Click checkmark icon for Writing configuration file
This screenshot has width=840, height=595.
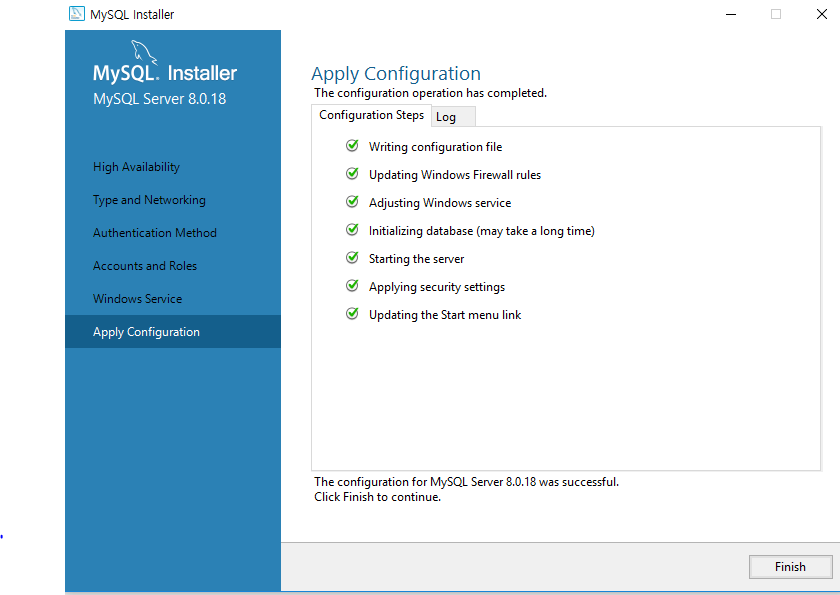pyautogui.click(x=352, y=145)
